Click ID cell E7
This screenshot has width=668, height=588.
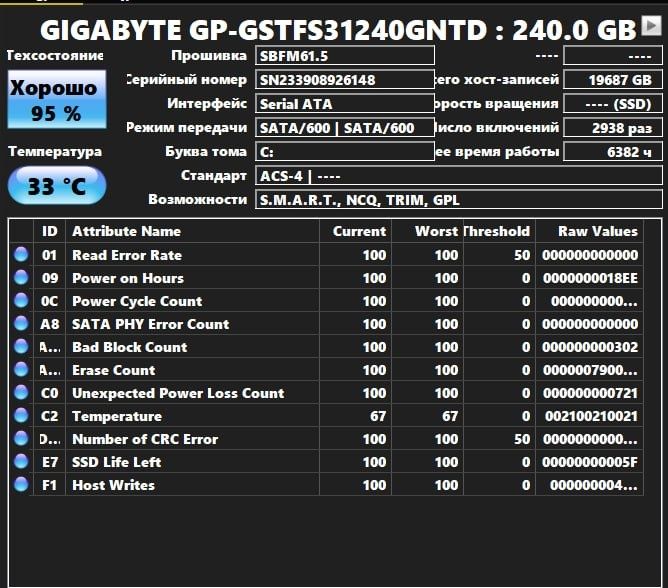pyautogui.click(x=49, y=462)
